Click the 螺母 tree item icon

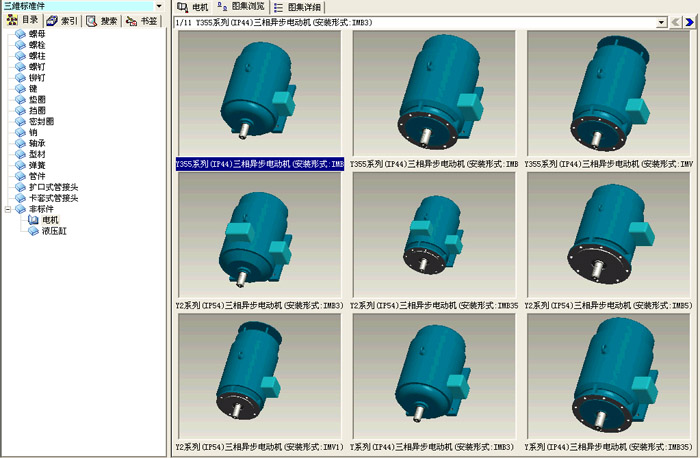[20, 34]
